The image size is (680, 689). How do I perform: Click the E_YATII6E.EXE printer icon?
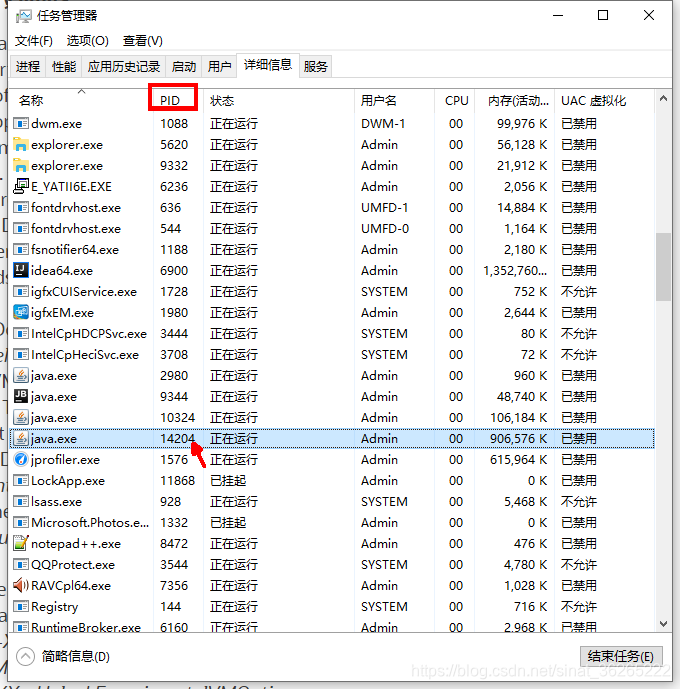pyautogui.click(x=21, y=186)
